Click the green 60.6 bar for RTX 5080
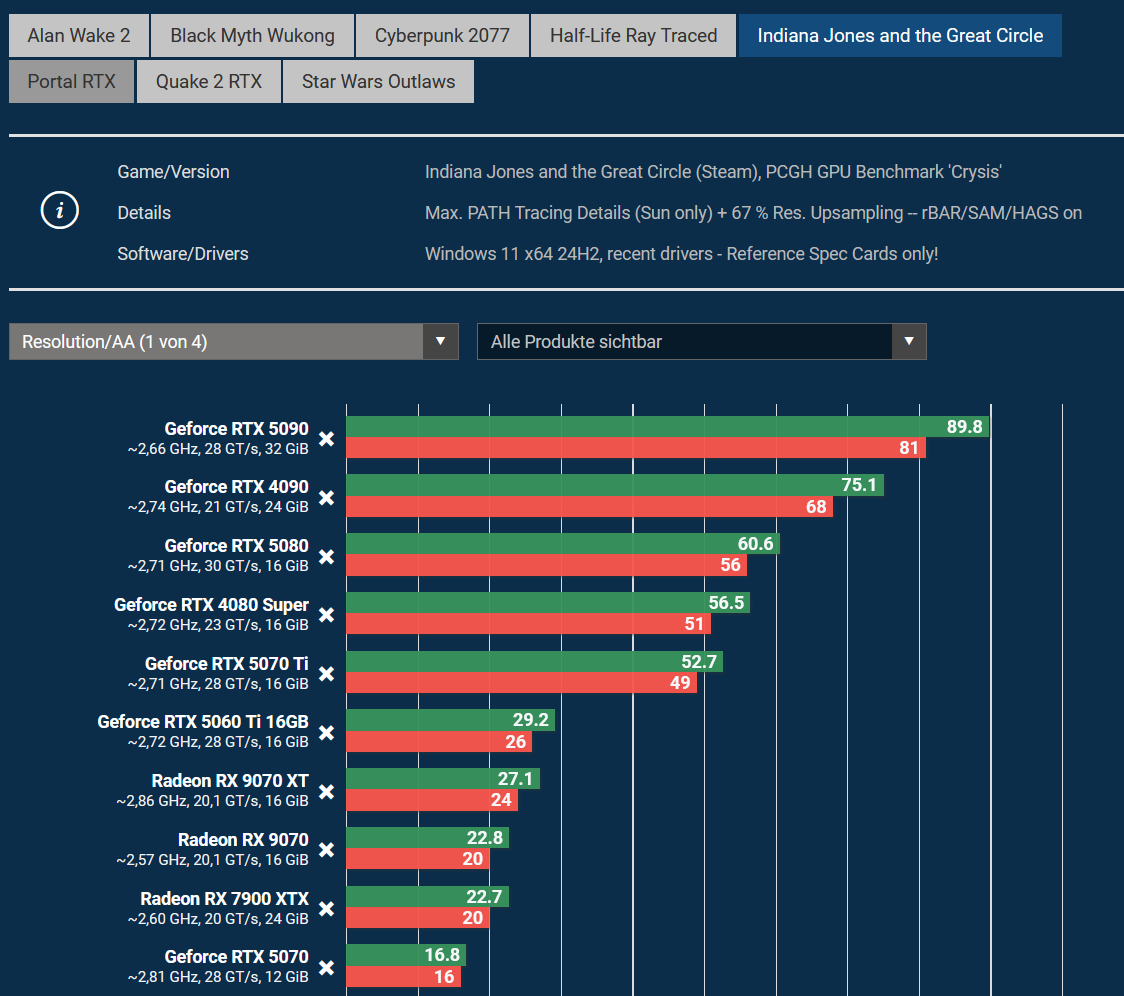Image resolution: width=1124 pixels, height=996 pixels. tap(563, 544)
